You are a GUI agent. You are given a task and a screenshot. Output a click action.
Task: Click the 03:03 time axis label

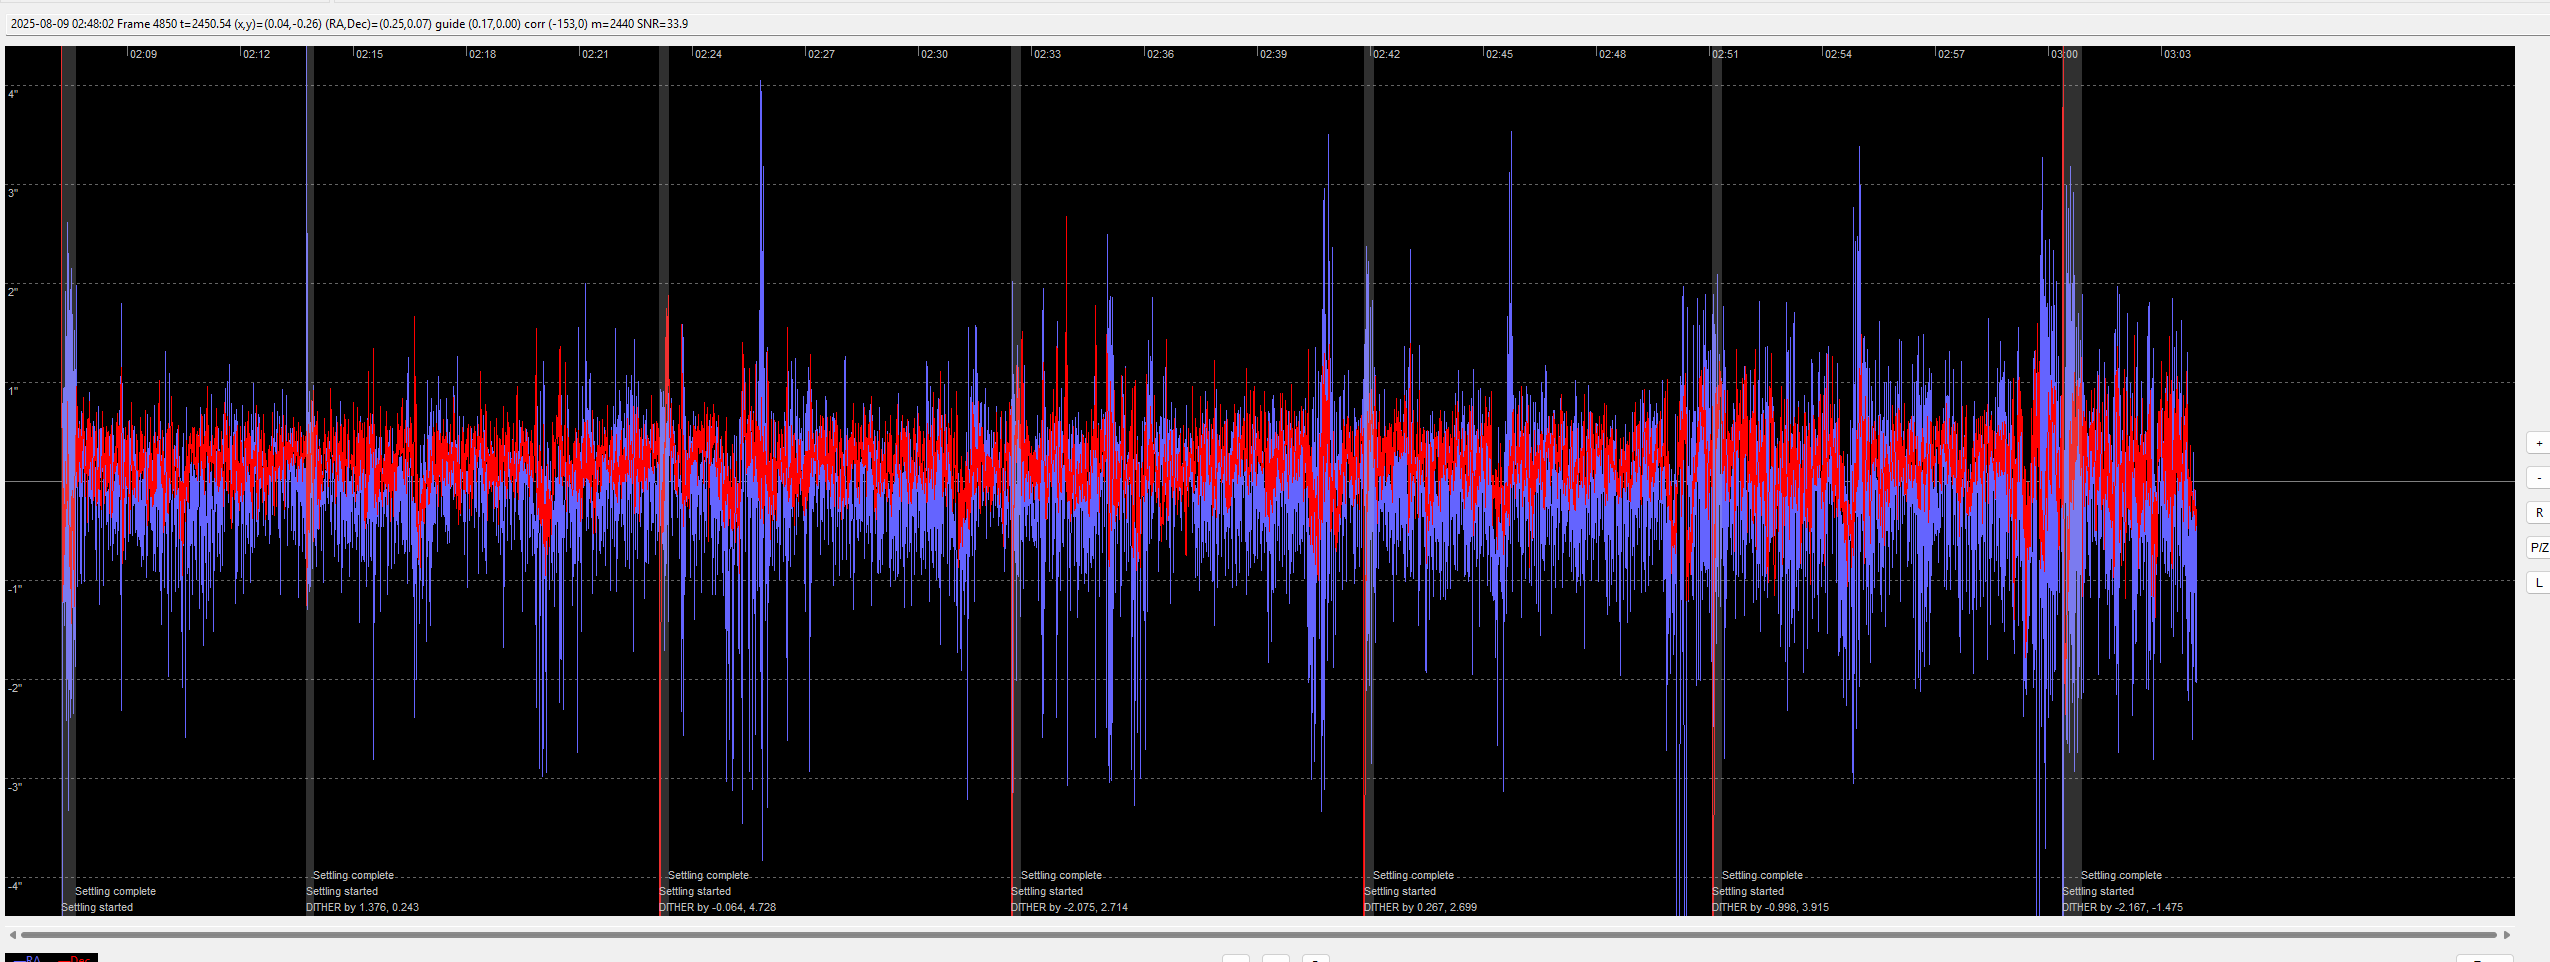2177,54
